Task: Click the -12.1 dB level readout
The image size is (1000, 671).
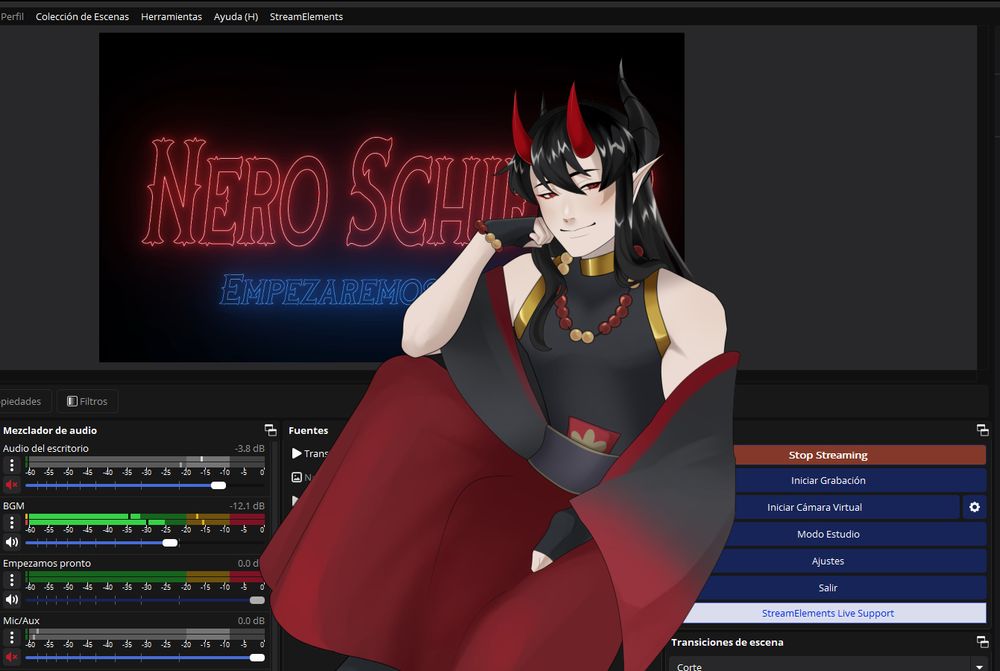Action: 247,506
